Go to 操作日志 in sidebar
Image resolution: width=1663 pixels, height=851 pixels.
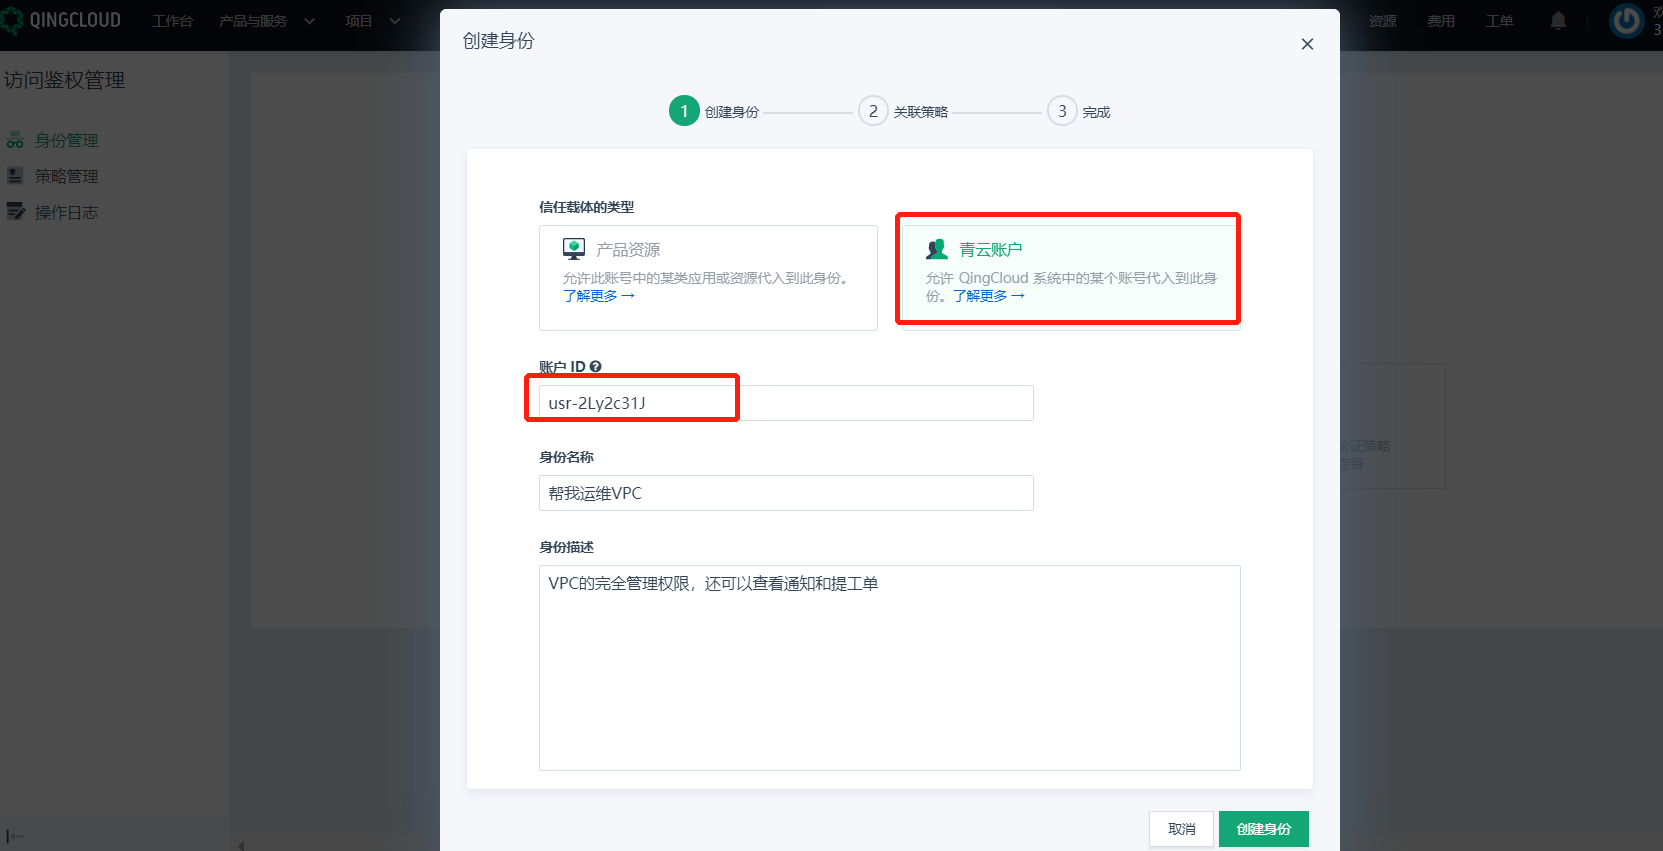pos(66,212)
